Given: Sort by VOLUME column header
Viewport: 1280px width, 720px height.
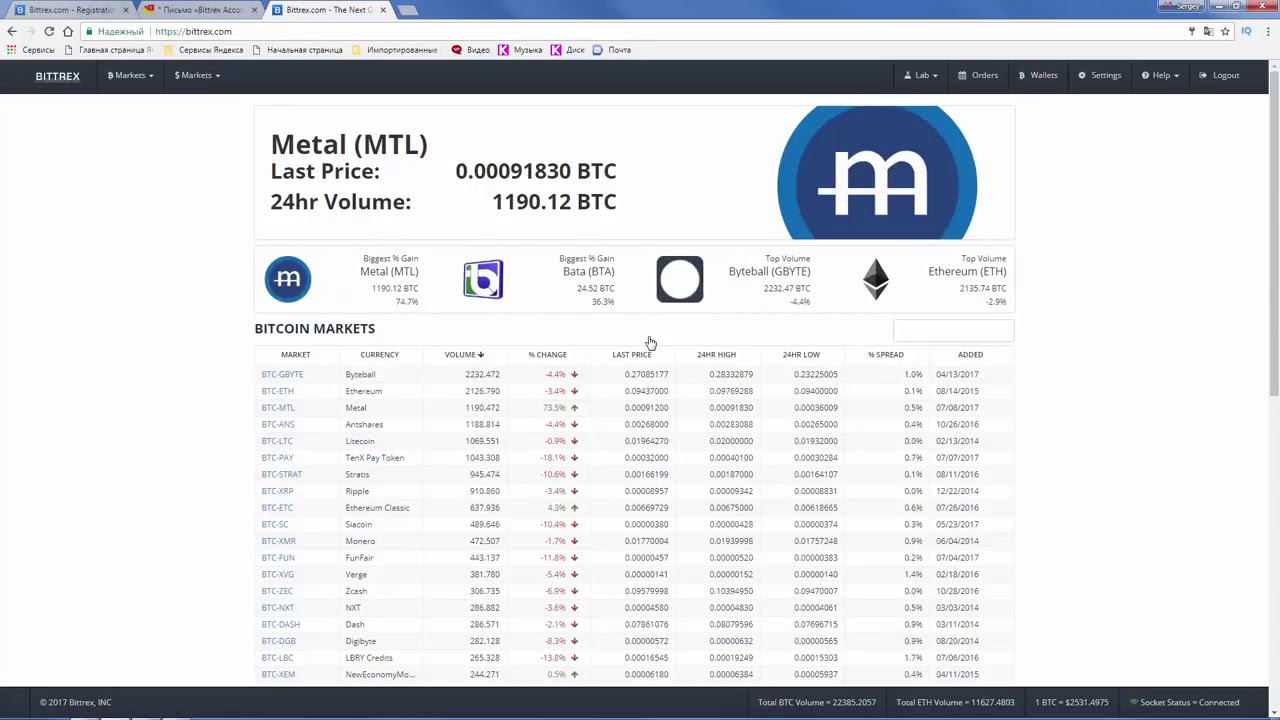Looking at the screenshot, I should point(464,354).
